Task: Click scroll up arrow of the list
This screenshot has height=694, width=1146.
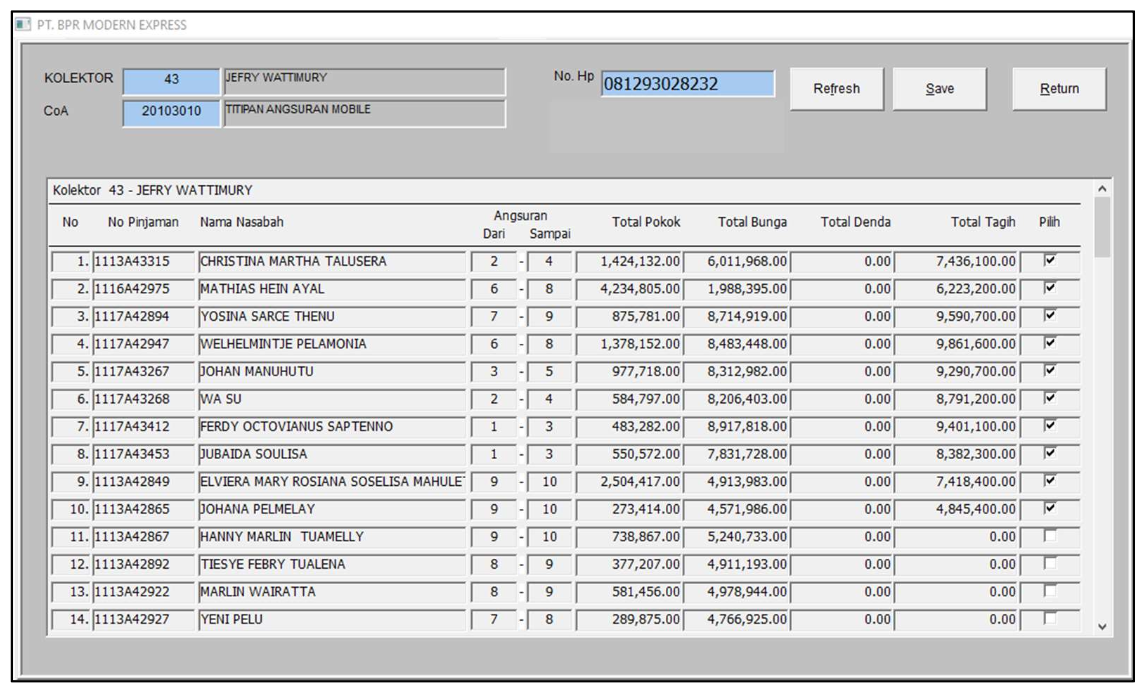Action: [x=1102, y=188]
